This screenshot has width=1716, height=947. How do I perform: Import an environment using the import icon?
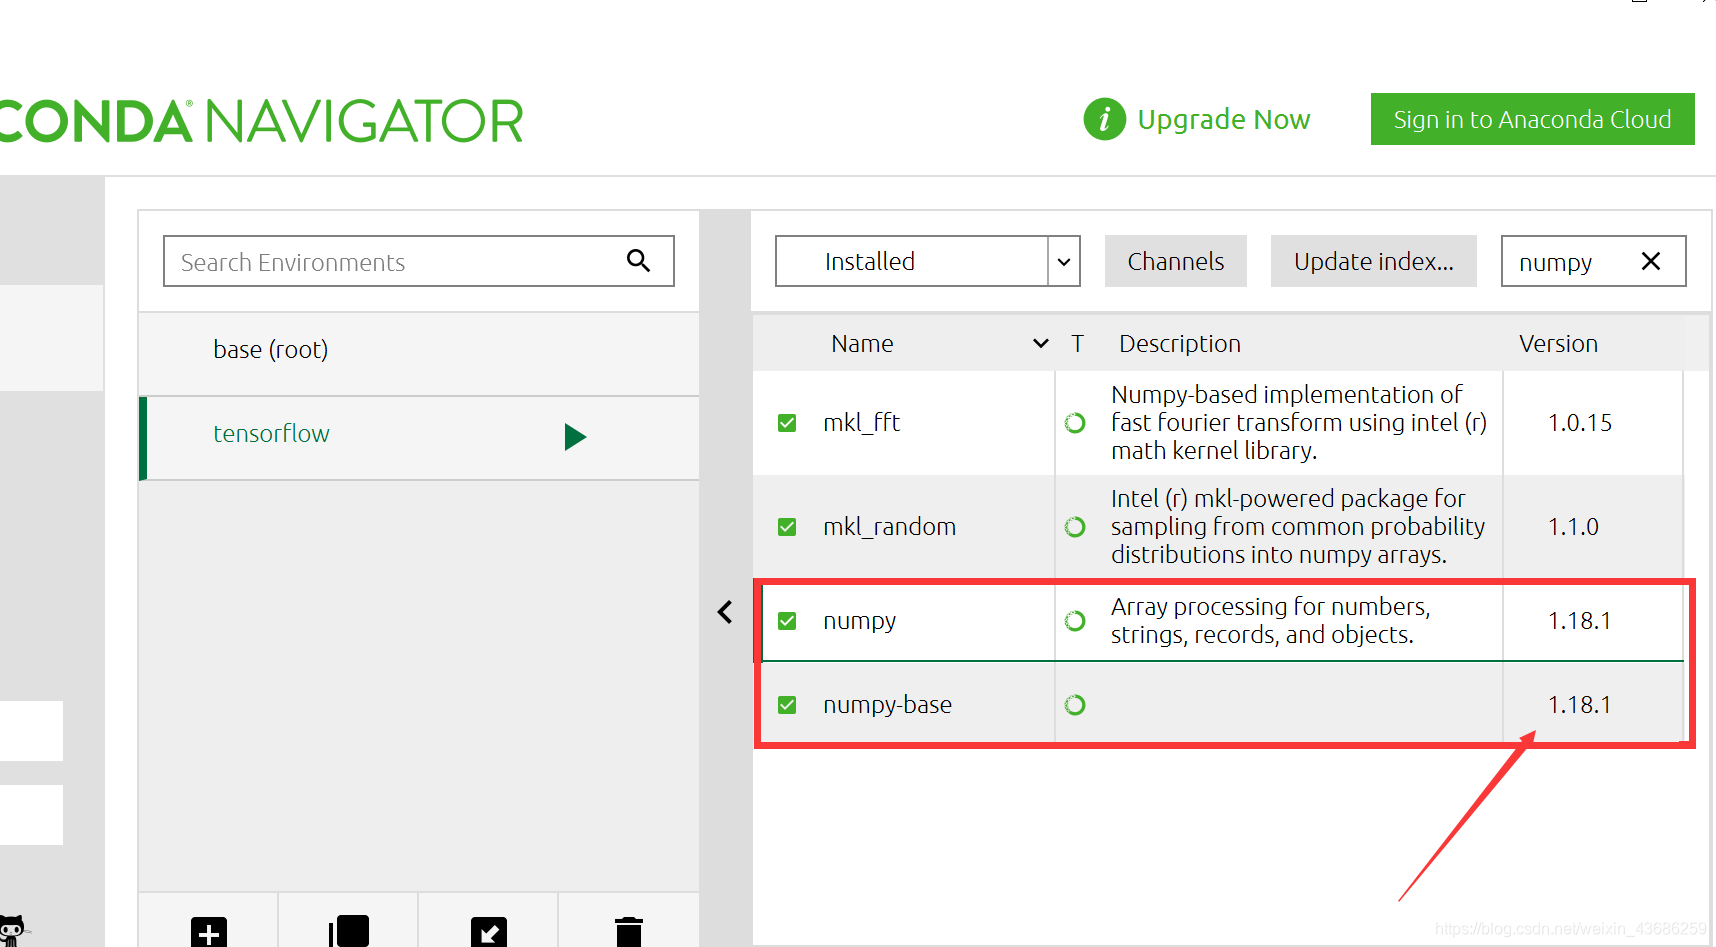click(489, 932)
